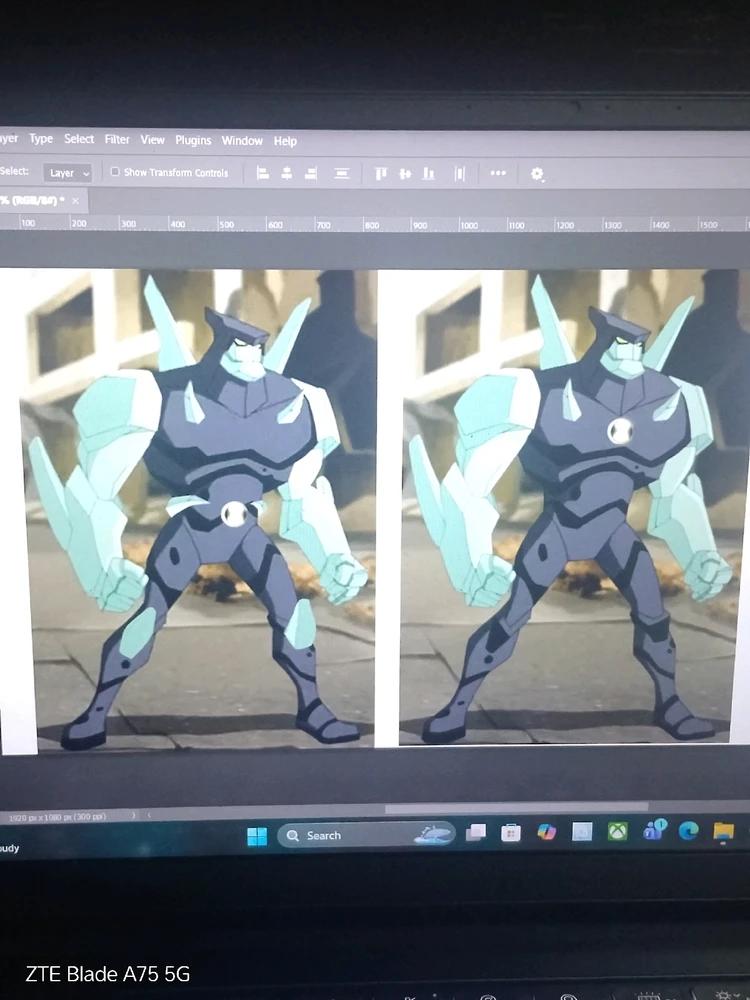Open the Auto-Select Layer dropdown
Image resolution: width=750 pixels, height=1000 pixels.
click(x=68, y=173)
